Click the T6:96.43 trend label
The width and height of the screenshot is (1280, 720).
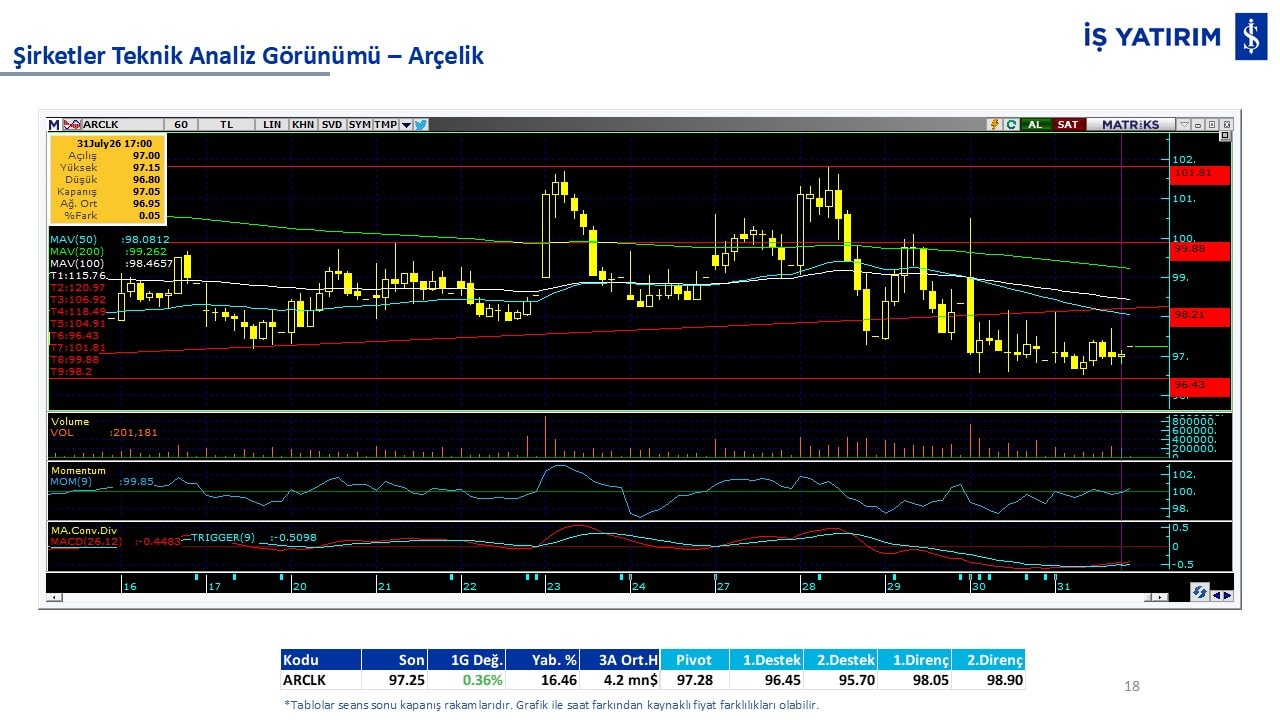point(75,336)
